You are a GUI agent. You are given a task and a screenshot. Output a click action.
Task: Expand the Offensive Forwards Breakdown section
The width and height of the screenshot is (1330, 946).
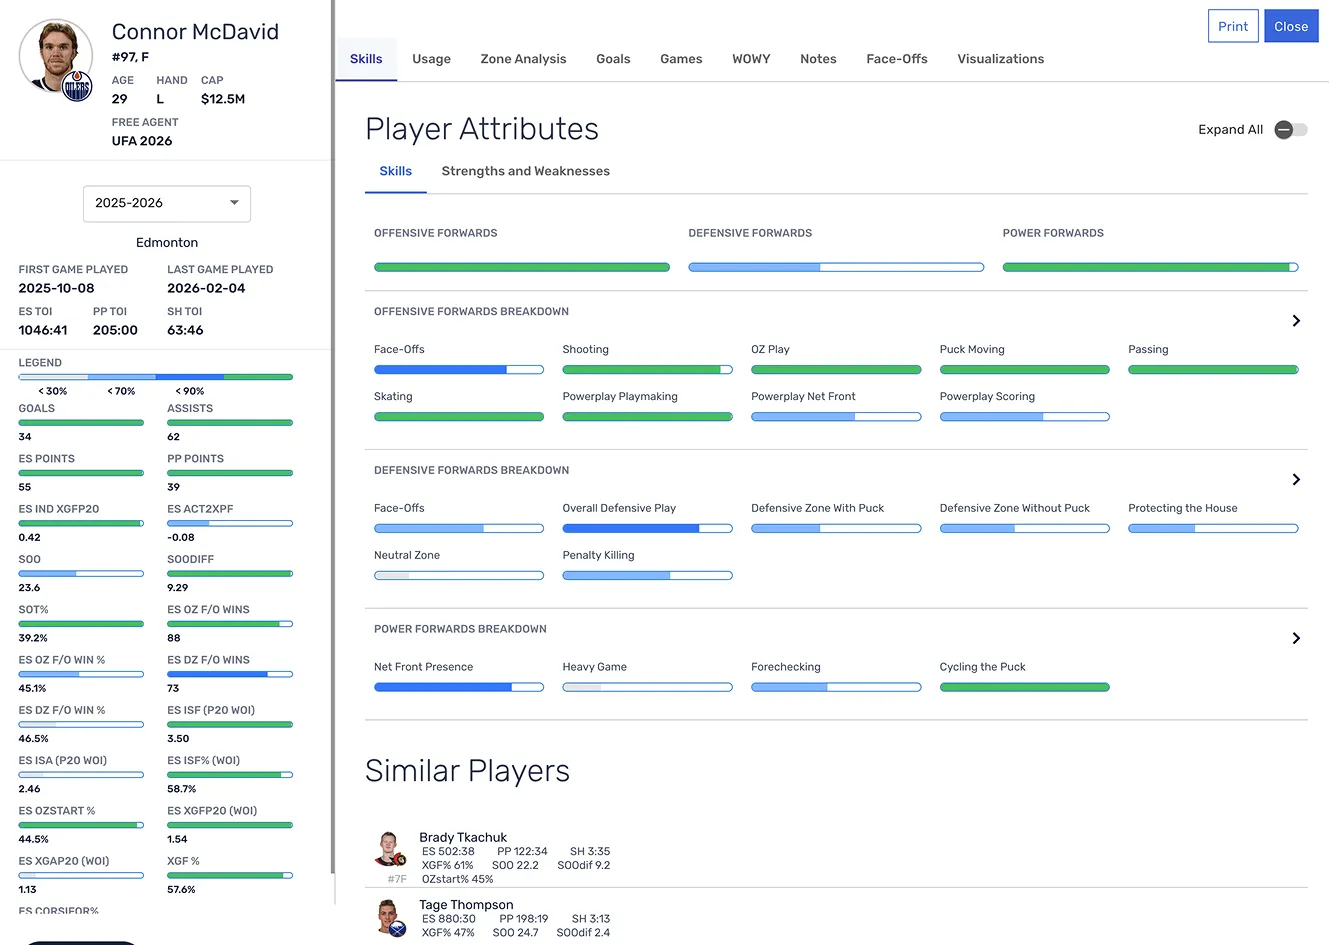pyautogui.click(x=1296, y=321)
